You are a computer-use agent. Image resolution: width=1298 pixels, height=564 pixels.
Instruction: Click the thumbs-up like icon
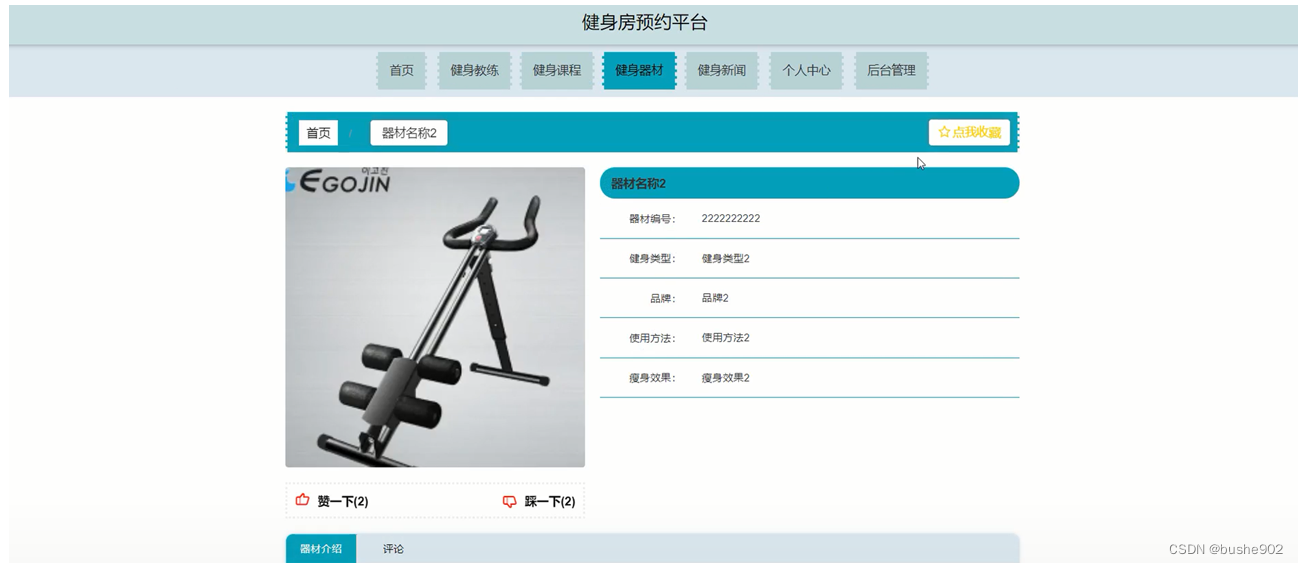[302, 500]
